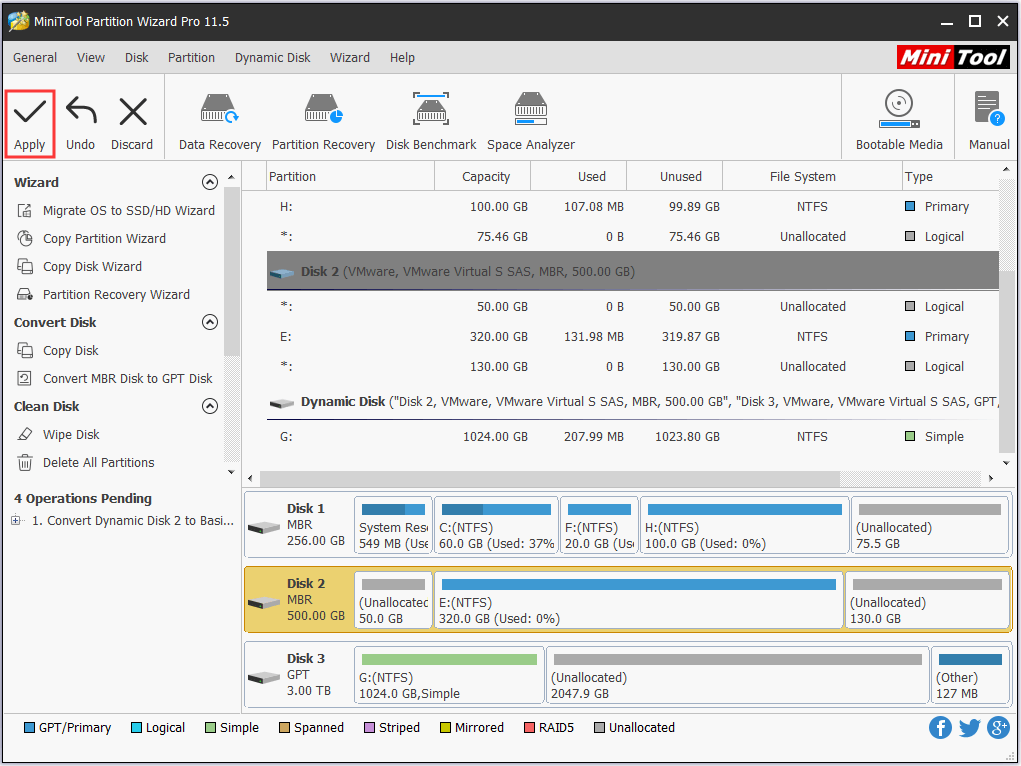Select Disk 3 icon in disk map
The image size is (1021, 766).
(264, 677)
